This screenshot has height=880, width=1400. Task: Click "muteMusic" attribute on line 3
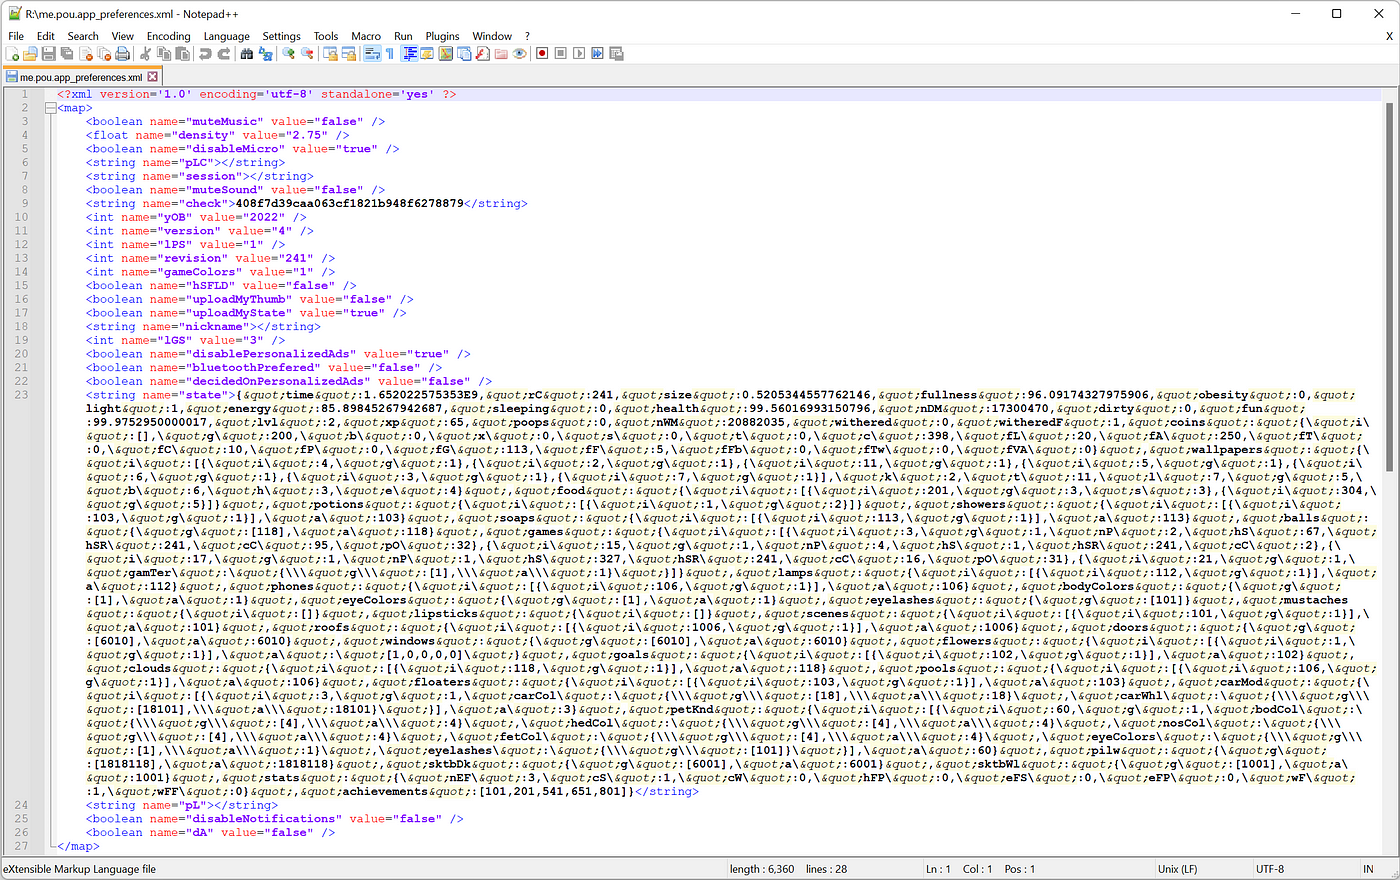click(x=224, y=121)
